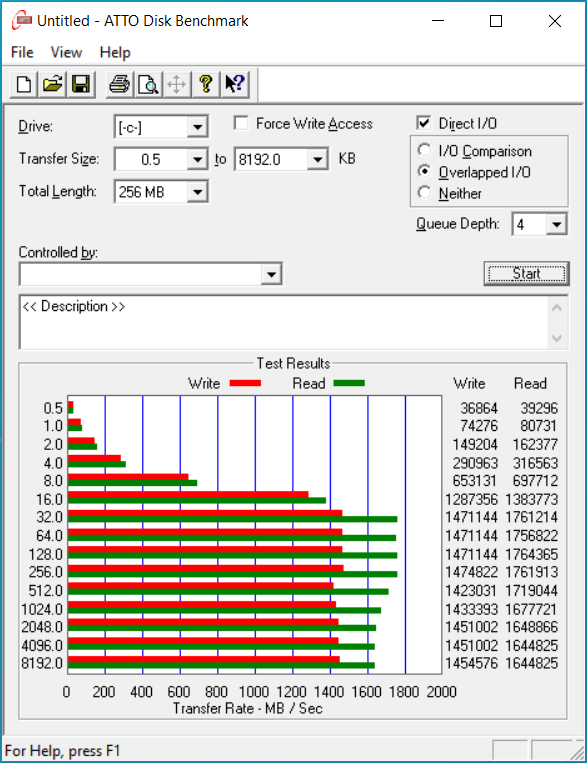
Task: Enable Force Write Access checkbox
Action: (x=241, y=124)
